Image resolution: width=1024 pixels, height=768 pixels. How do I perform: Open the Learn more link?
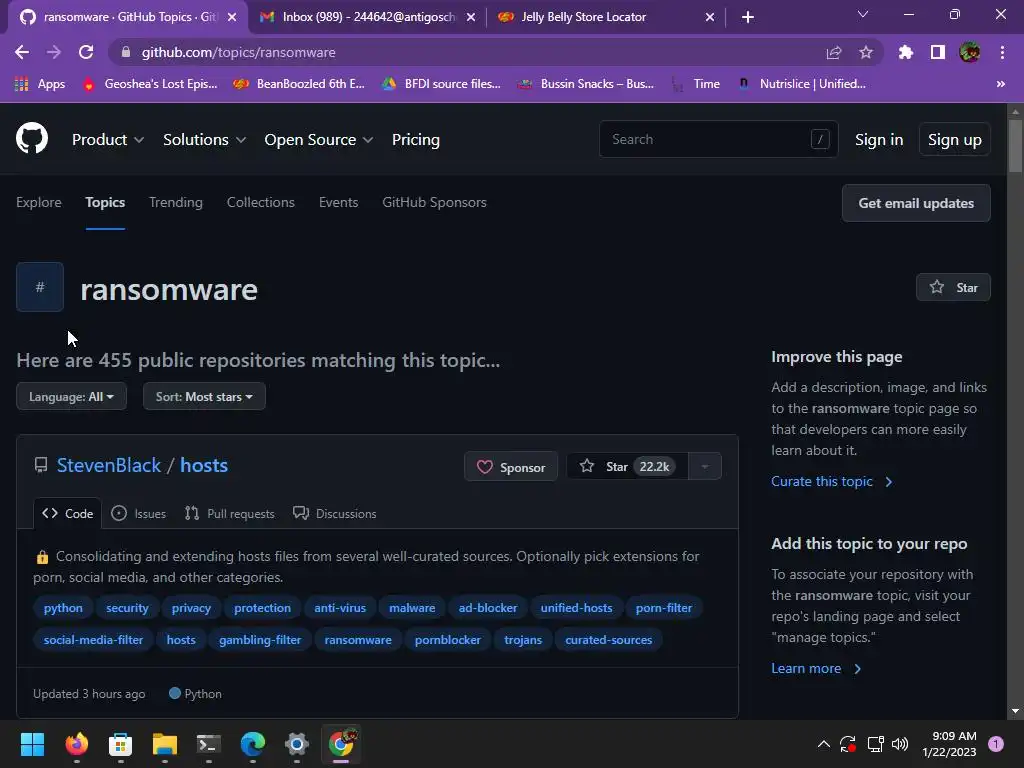coord(816,668)
